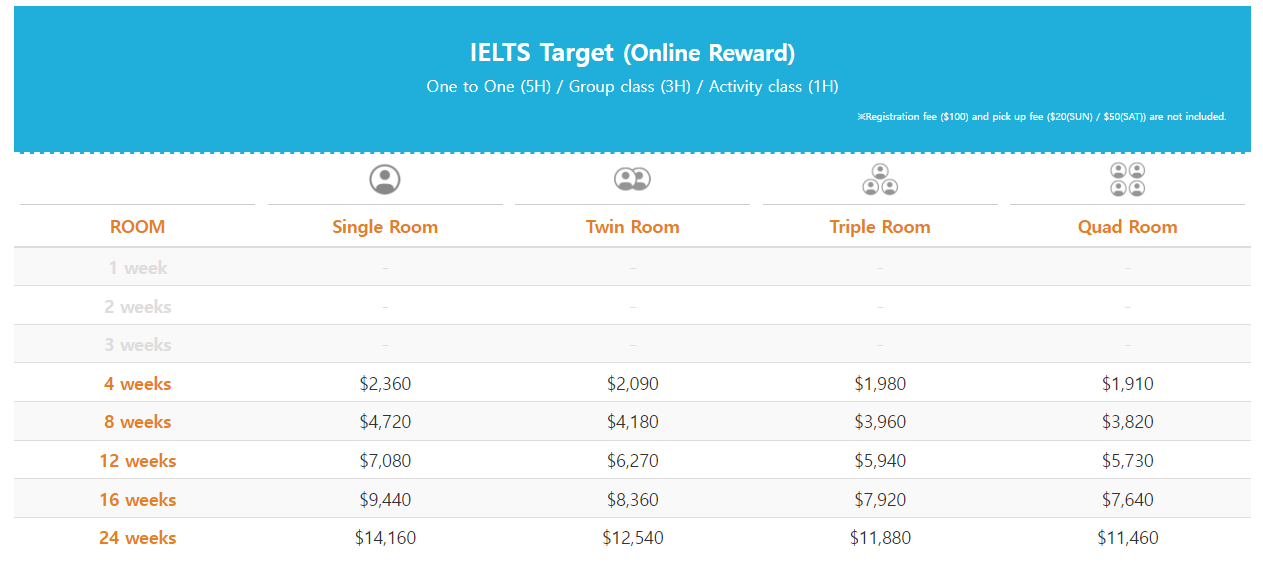Image resolution: width=1263 pixels, height=582 pixels.
Task: Choose the 24 weeks row label
Action: click(x=137, y=538)
